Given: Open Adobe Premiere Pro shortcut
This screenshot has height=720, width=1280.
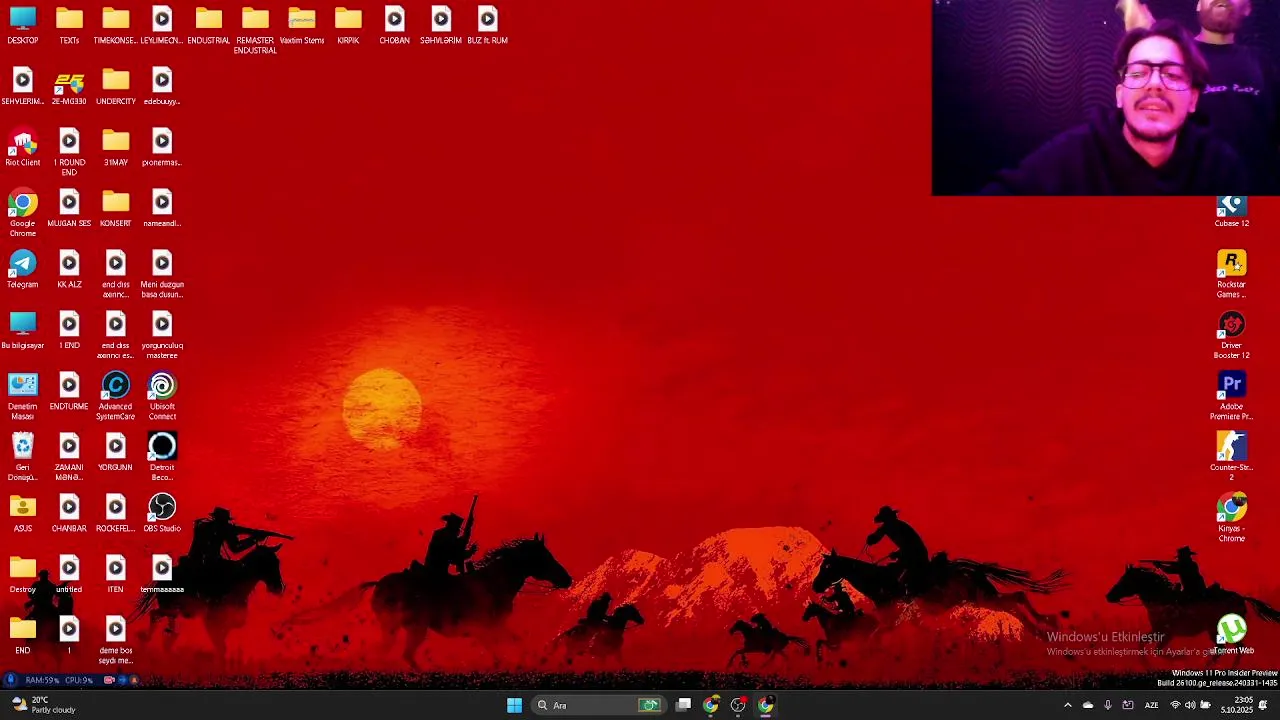Looking at the screenshot, I should (x=1232, y=397).
